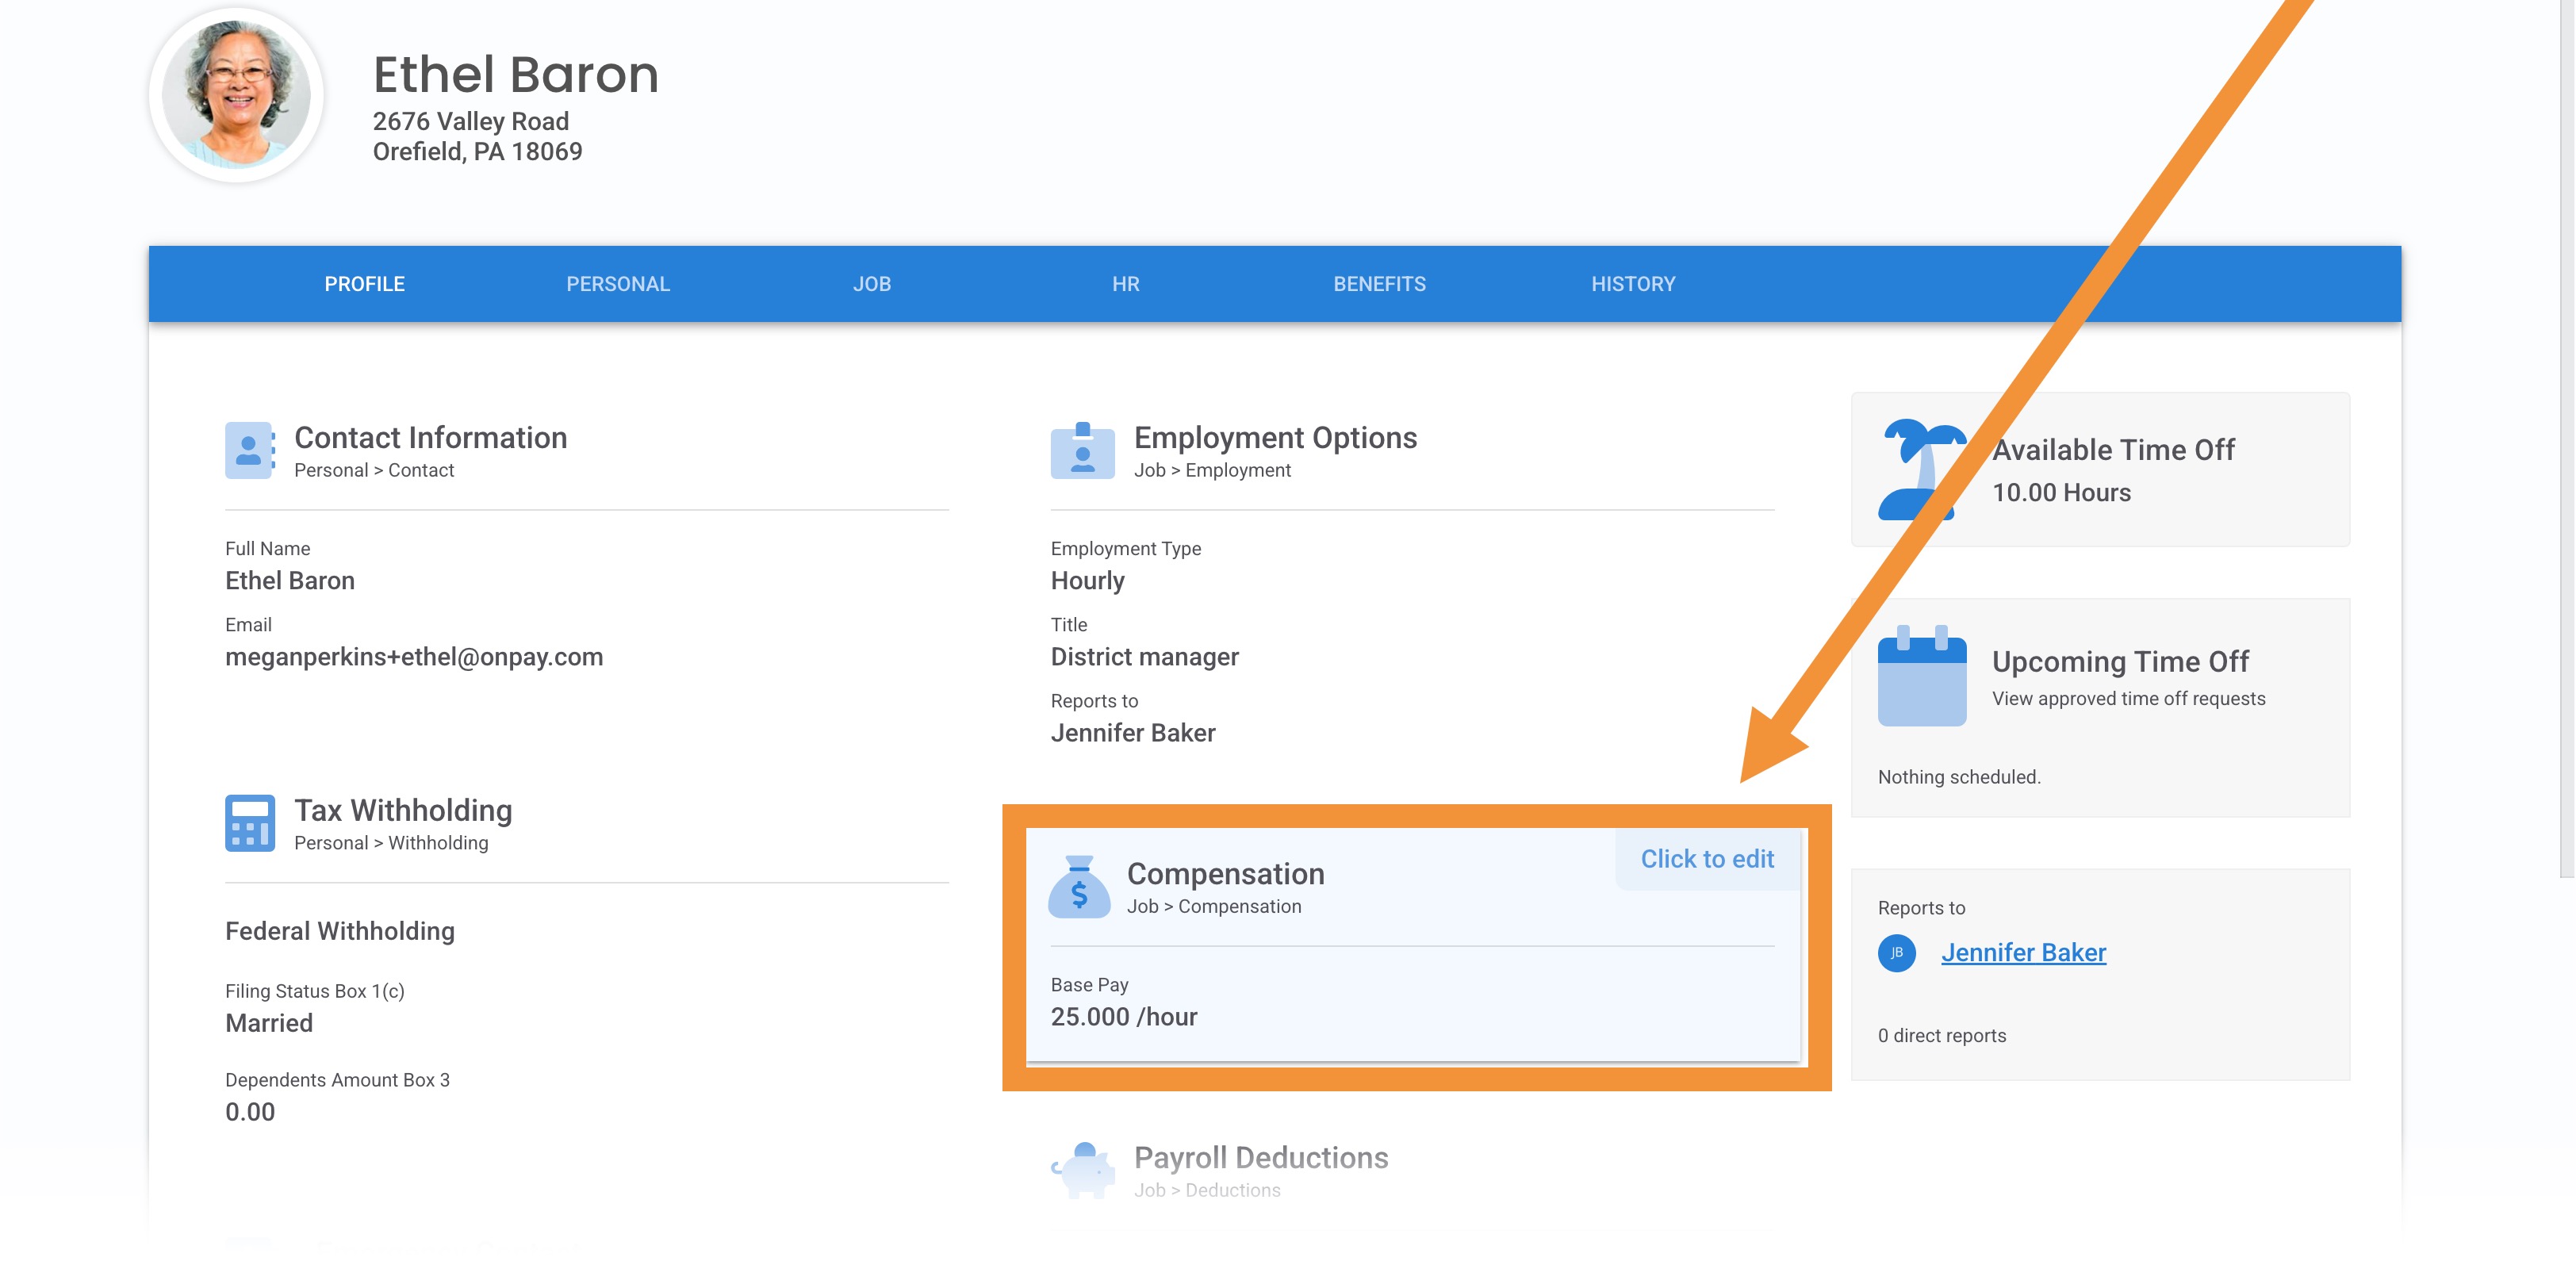View the HISTORY tab
The width and height of the screenshot is (2576, 1261).
click(x=1634, y=284)
